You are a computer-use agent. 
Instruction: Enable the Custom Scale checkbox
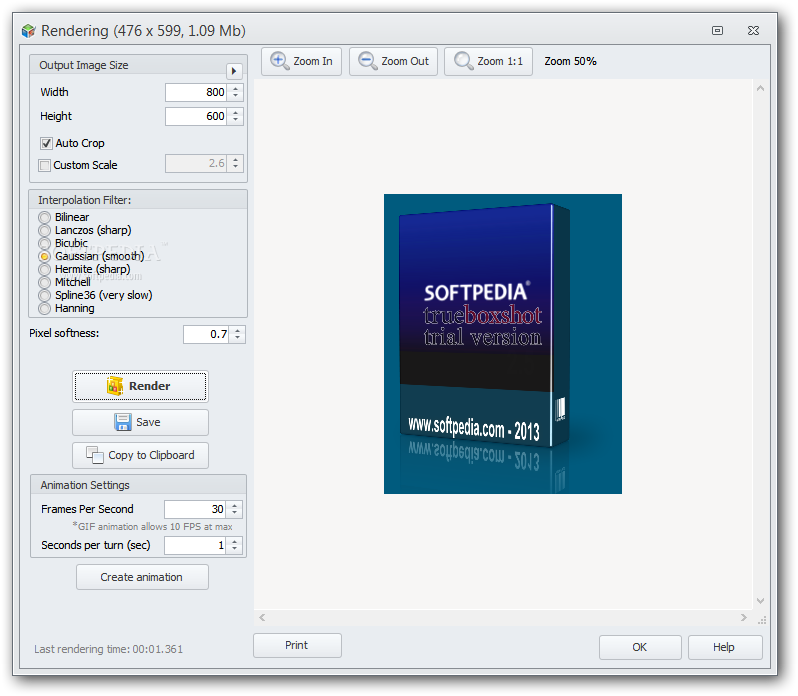click(44, 165)
